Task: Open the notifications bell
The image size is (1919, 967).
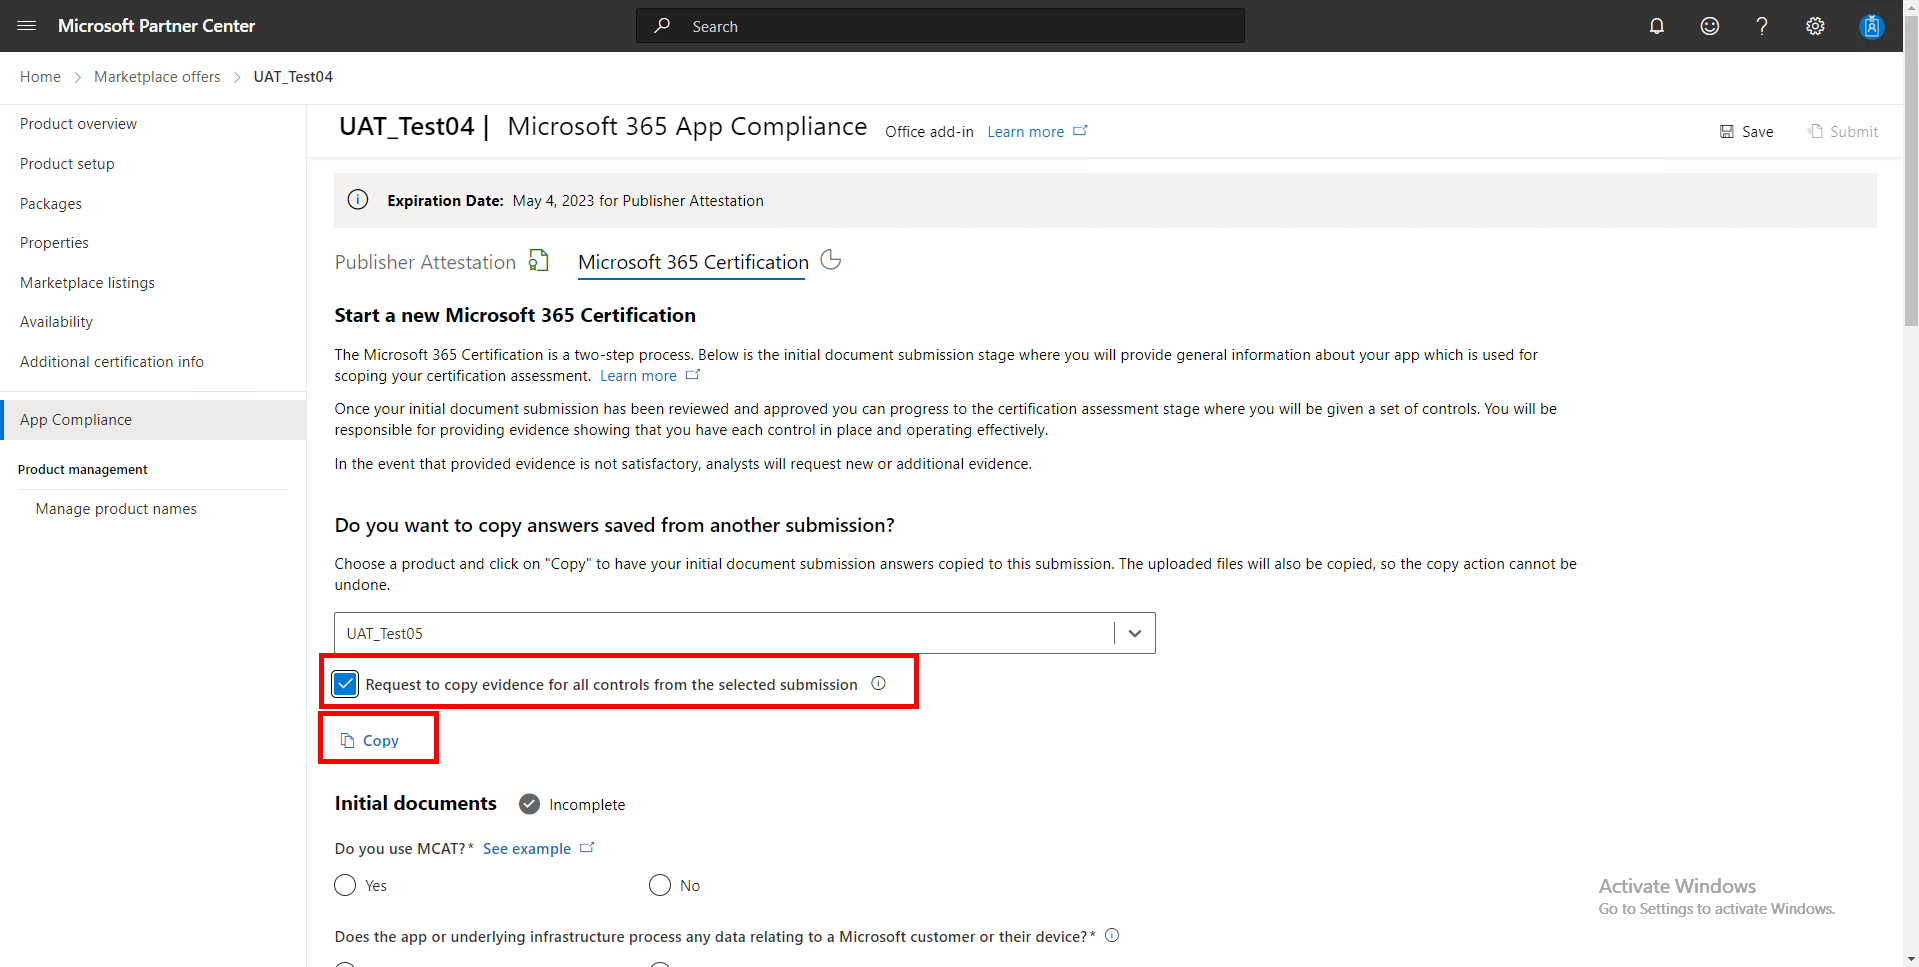Action: tap(1657, 26)
